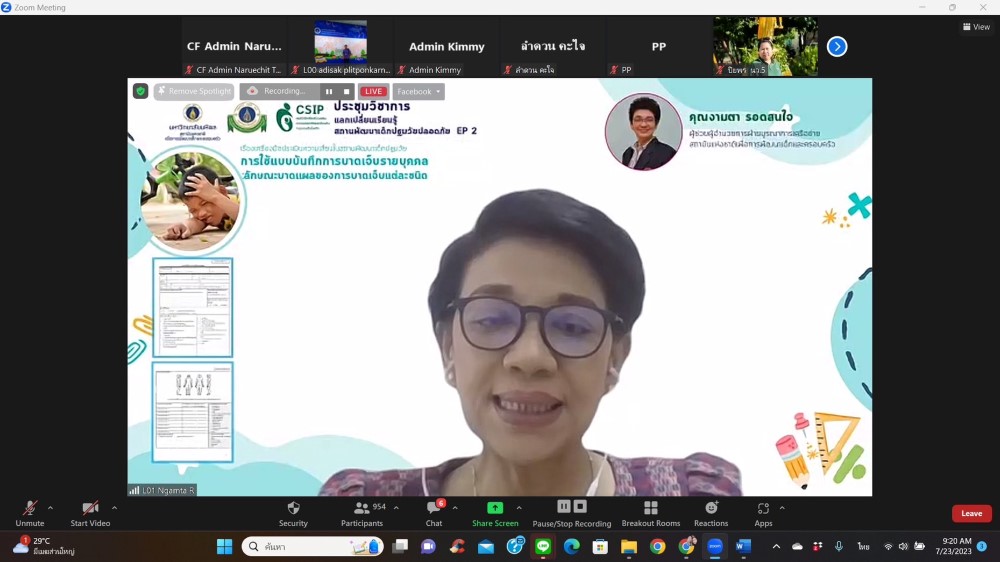Toggle Start Video camera on
The image size is (1000, 562).
tap(90, 513)
